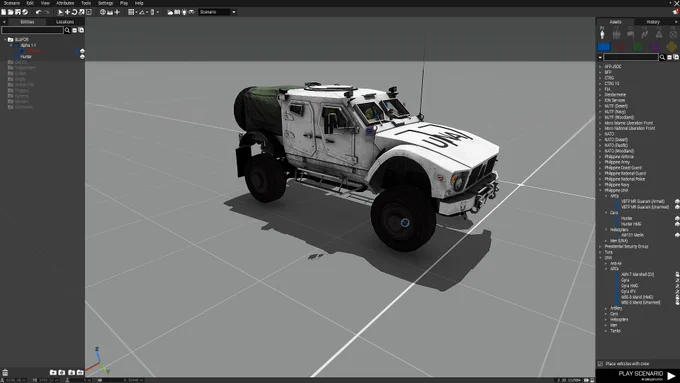
Task: Switch to the History tab
Action: (x=653, y=22)
